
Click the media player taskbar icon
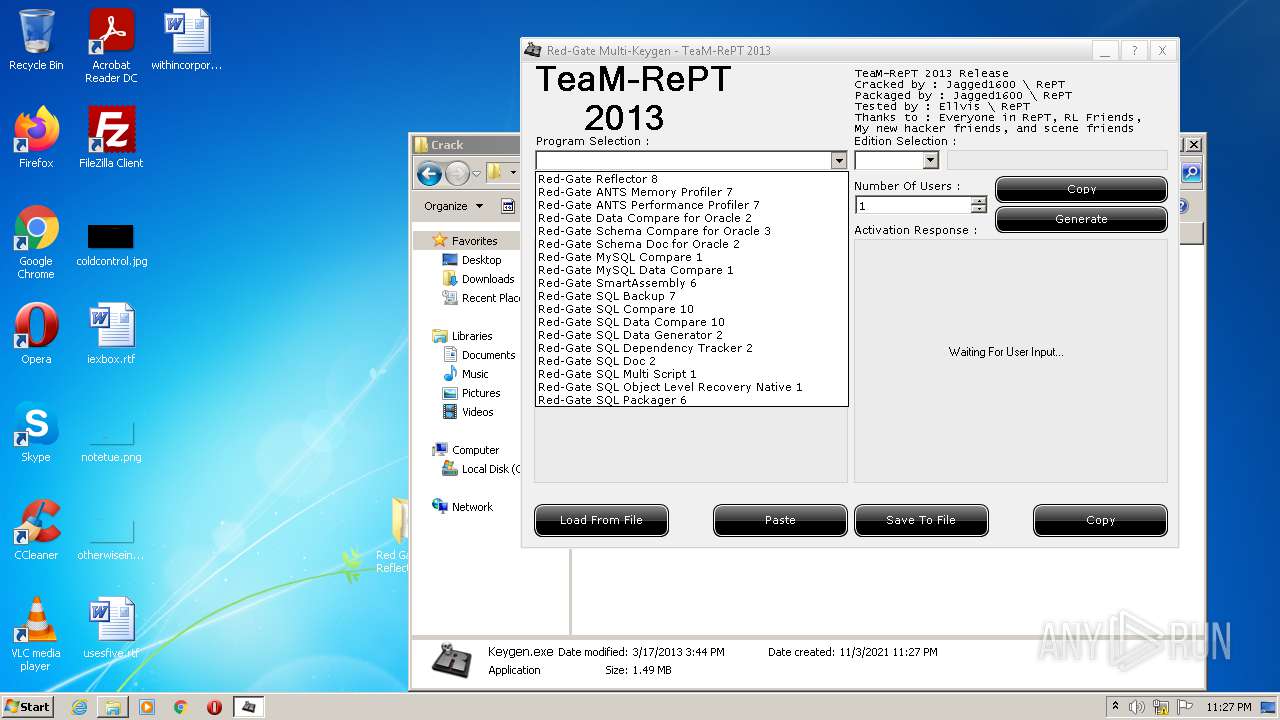point(147,707)
